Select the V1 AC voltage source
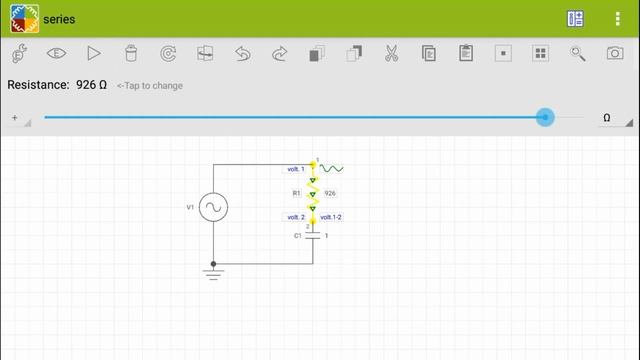This screenshot has width=640, height=360. [x=213, y=207]
